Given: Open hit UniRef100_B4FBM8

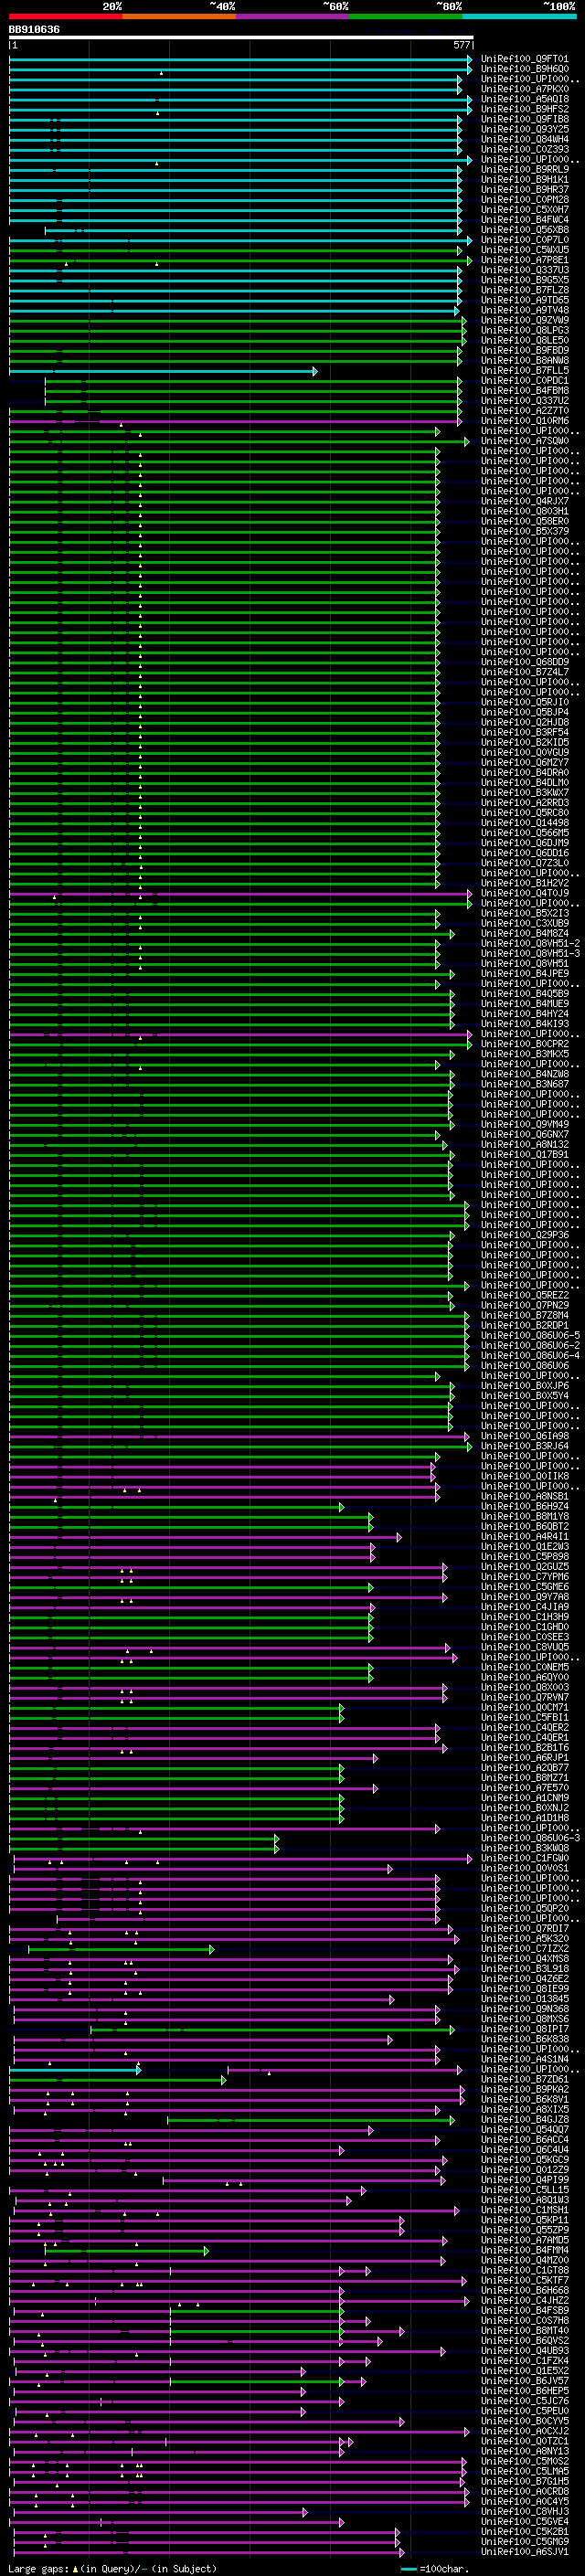Looking at the screenshot, I should [525, 390].
